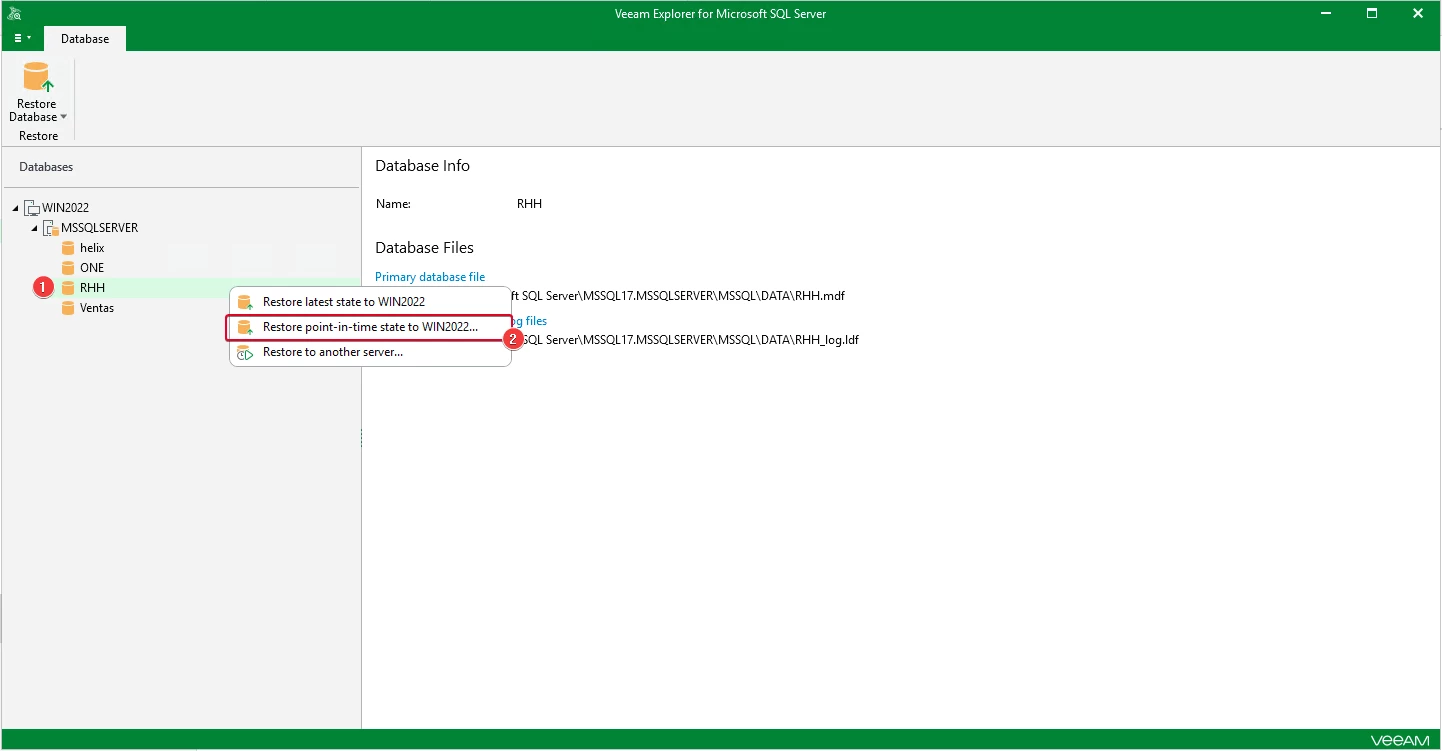Switch to the Database ribbon tab
Image resolution: width=1442 pixels, height=751 pixels.
point(85,39)
